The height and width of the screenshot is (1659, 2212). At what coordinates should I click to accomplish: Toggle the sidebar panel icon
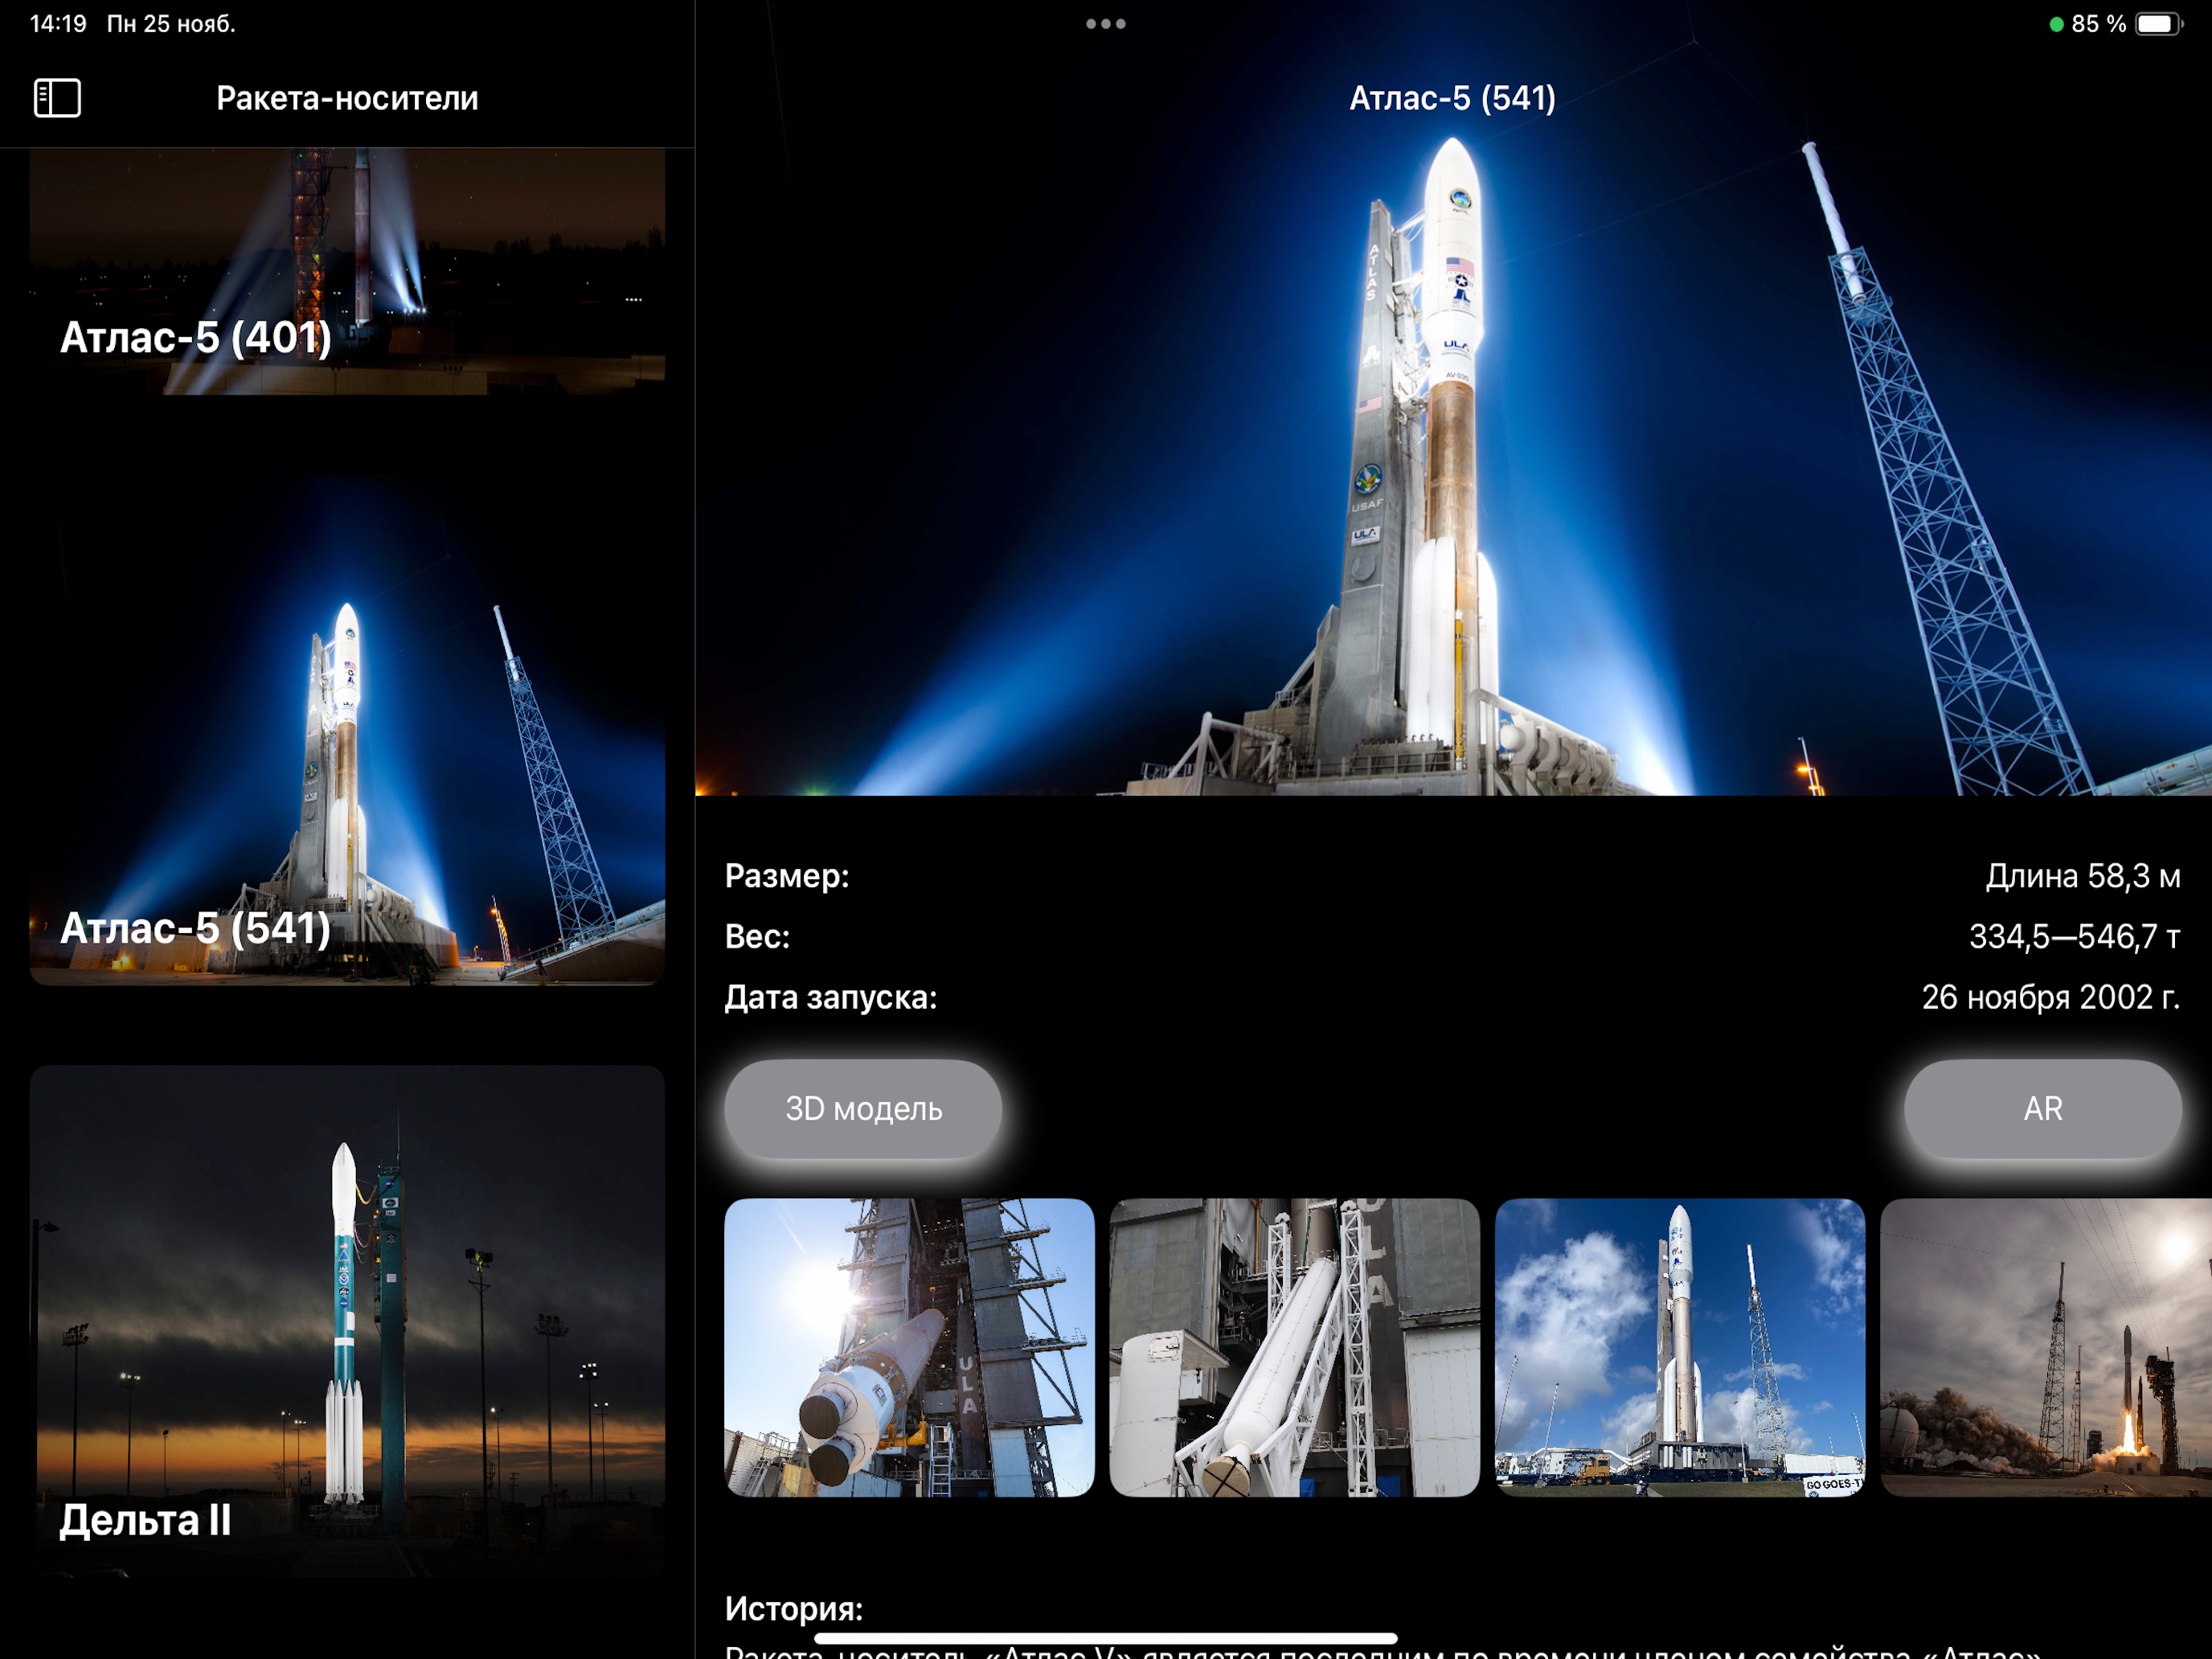click(57, 98)
